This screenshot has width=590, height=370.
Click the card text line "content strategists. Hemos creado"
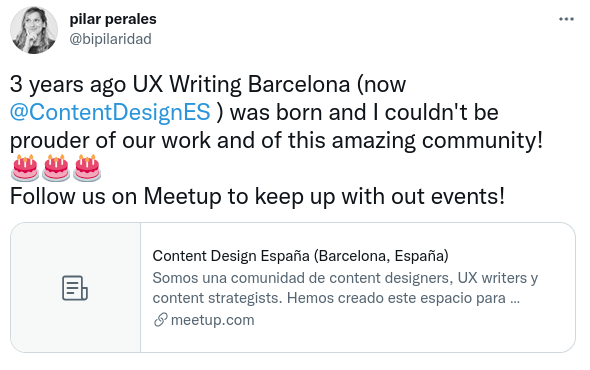coord(336,298)
